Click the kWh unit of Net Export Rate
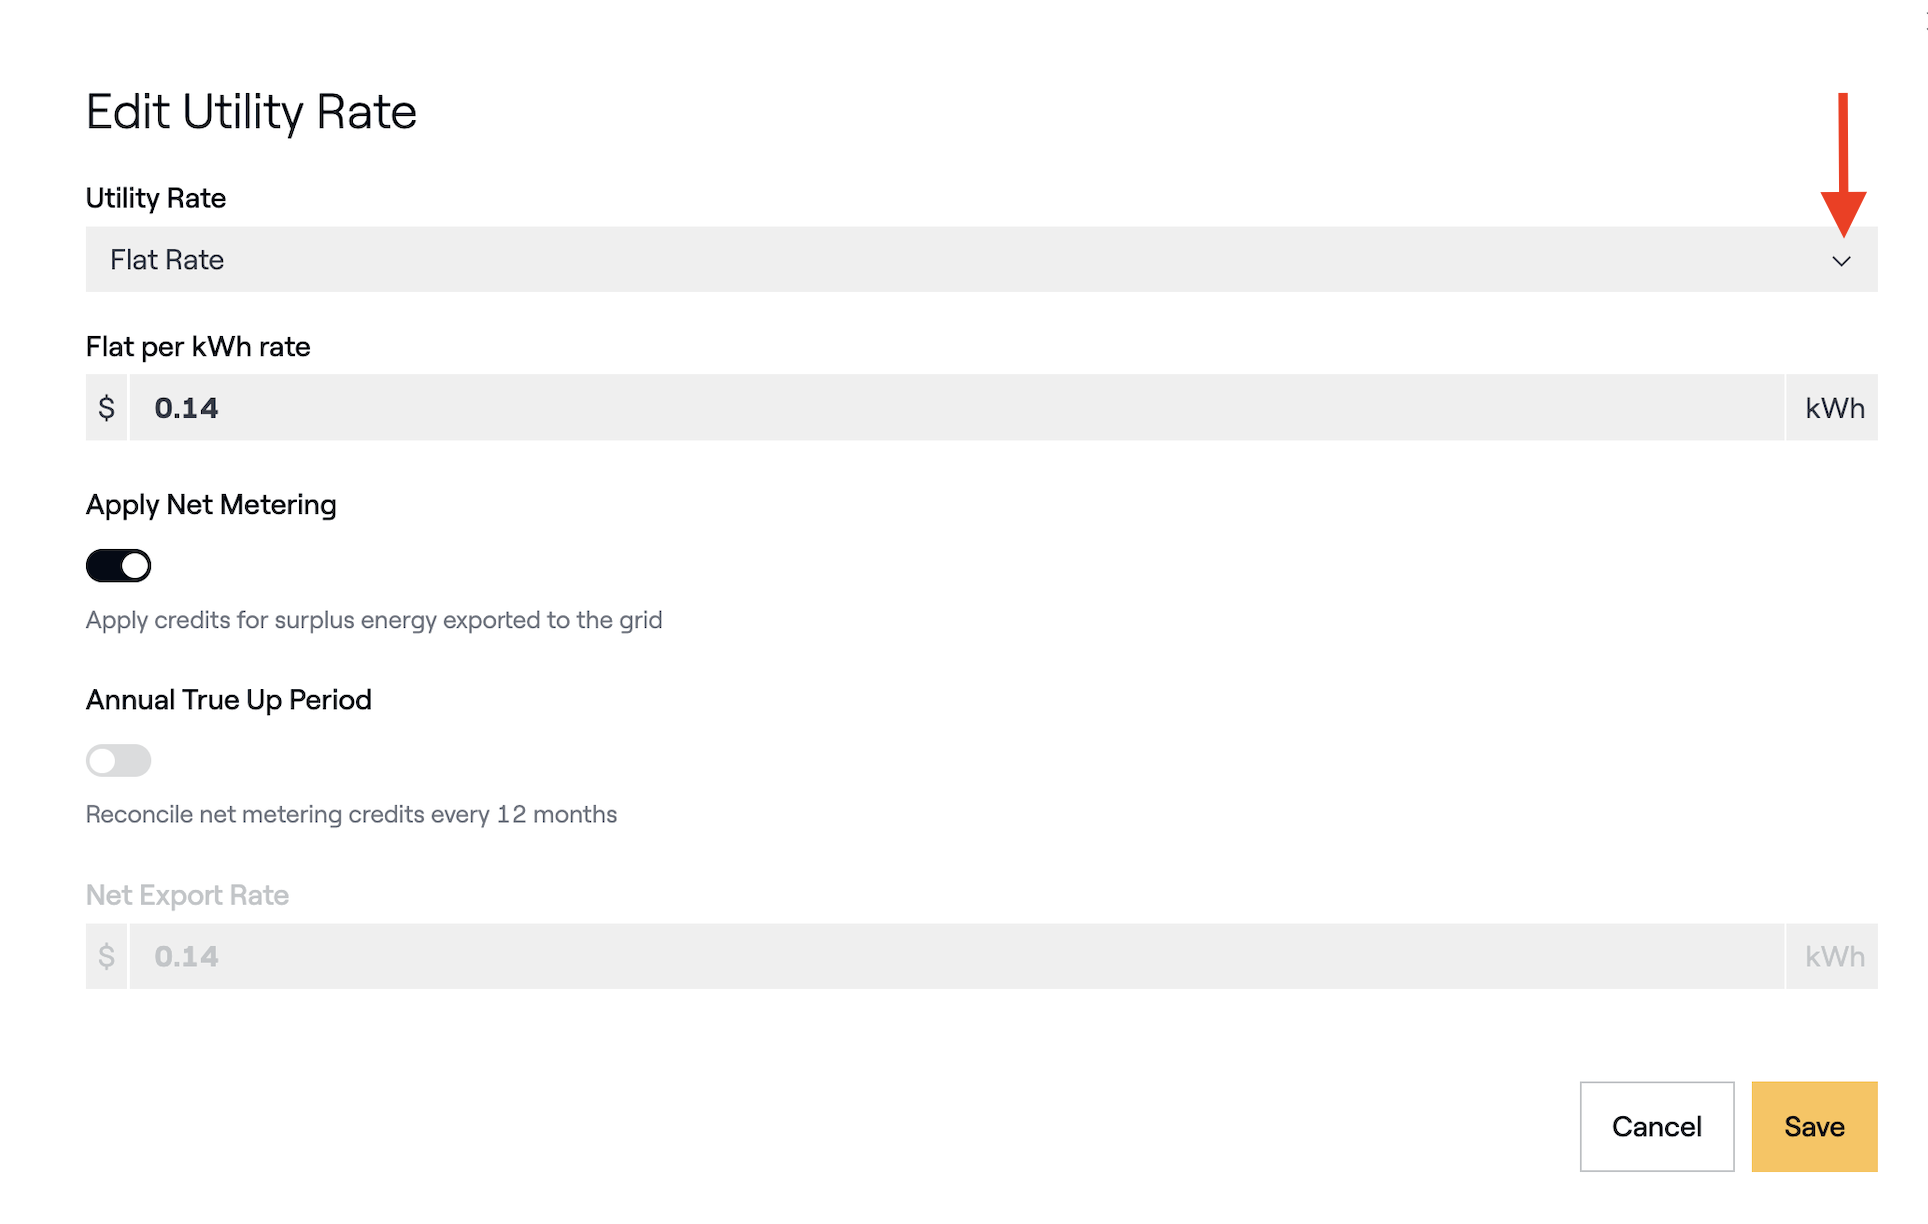 [1834, 957]
